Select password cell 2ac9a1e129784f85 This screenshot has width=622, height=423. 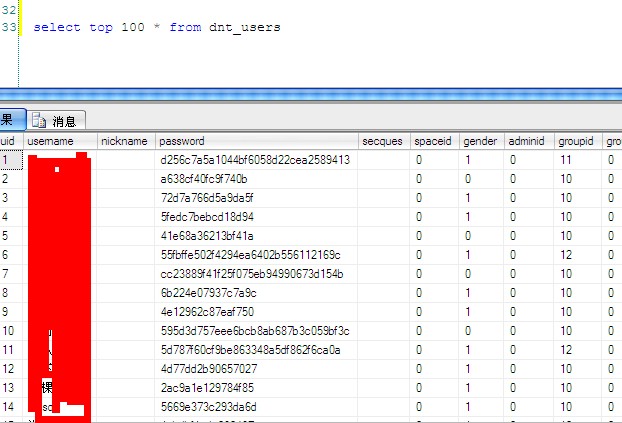coord(257,388)
